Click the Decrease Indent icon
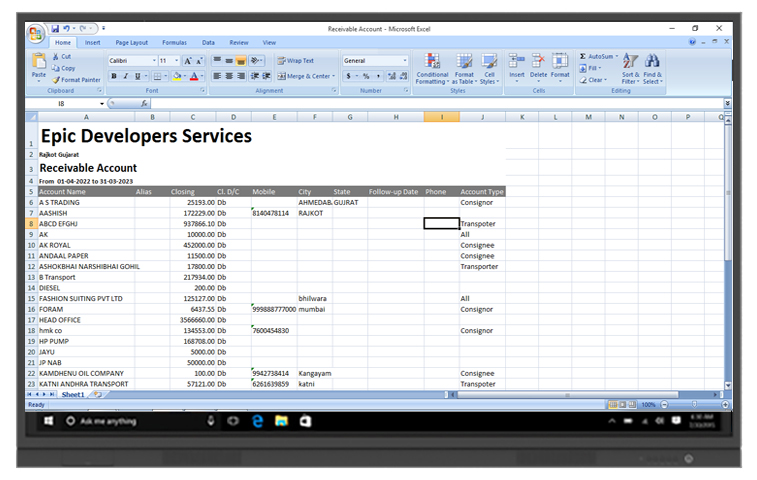Image resolution: width=757 pixels, height=480 pixels. click(254, 76)
